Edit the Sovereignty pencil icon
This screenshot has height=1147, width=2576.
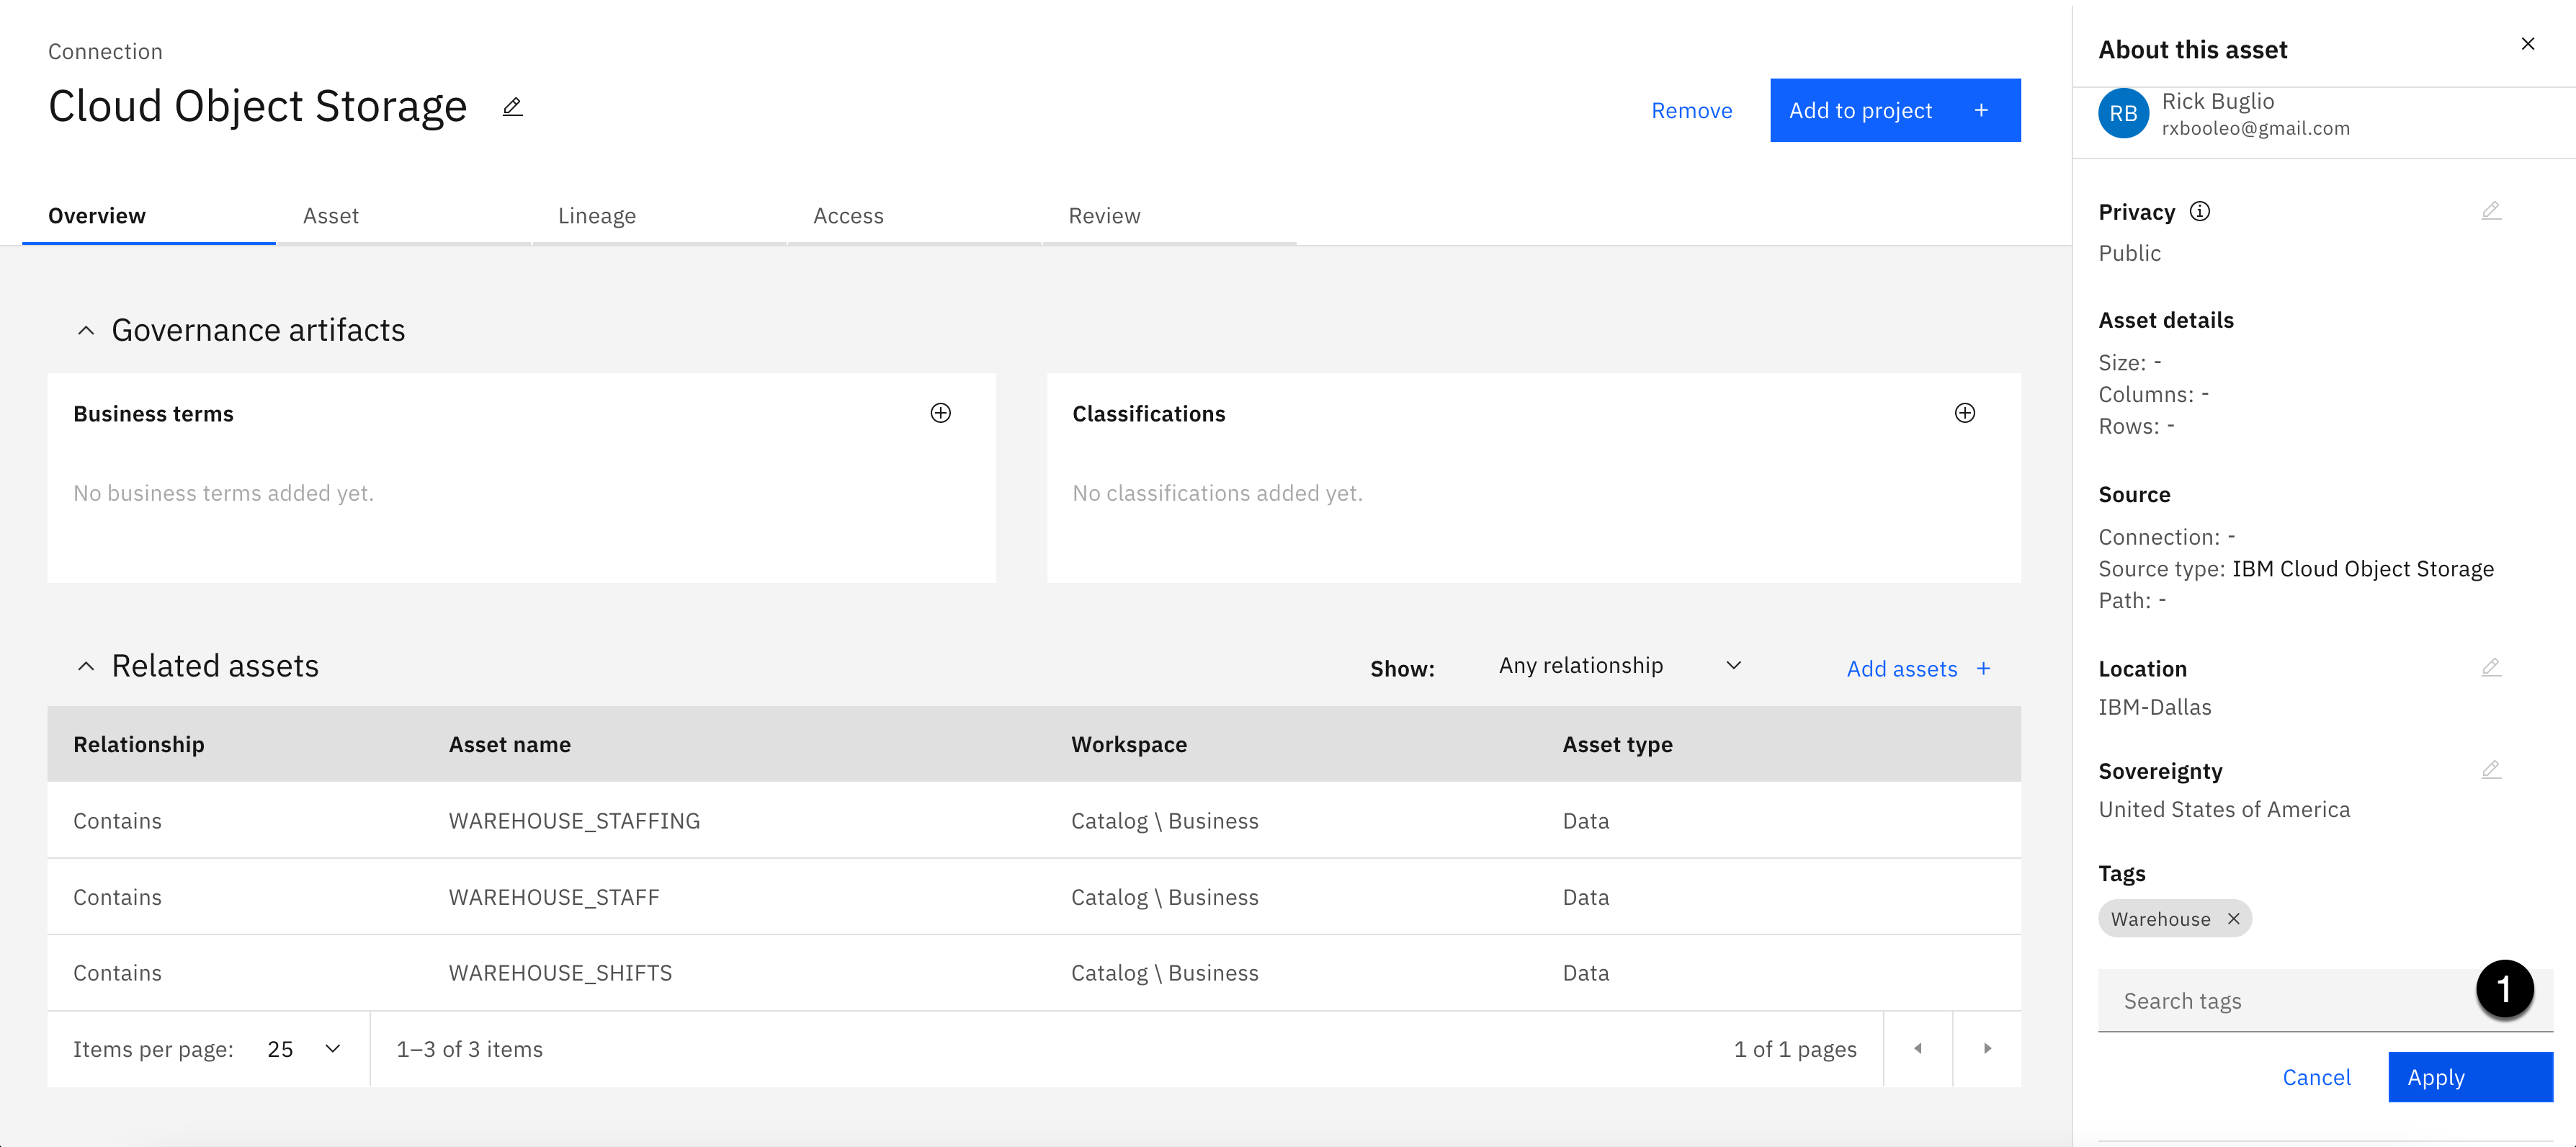tap(2491, 769)
